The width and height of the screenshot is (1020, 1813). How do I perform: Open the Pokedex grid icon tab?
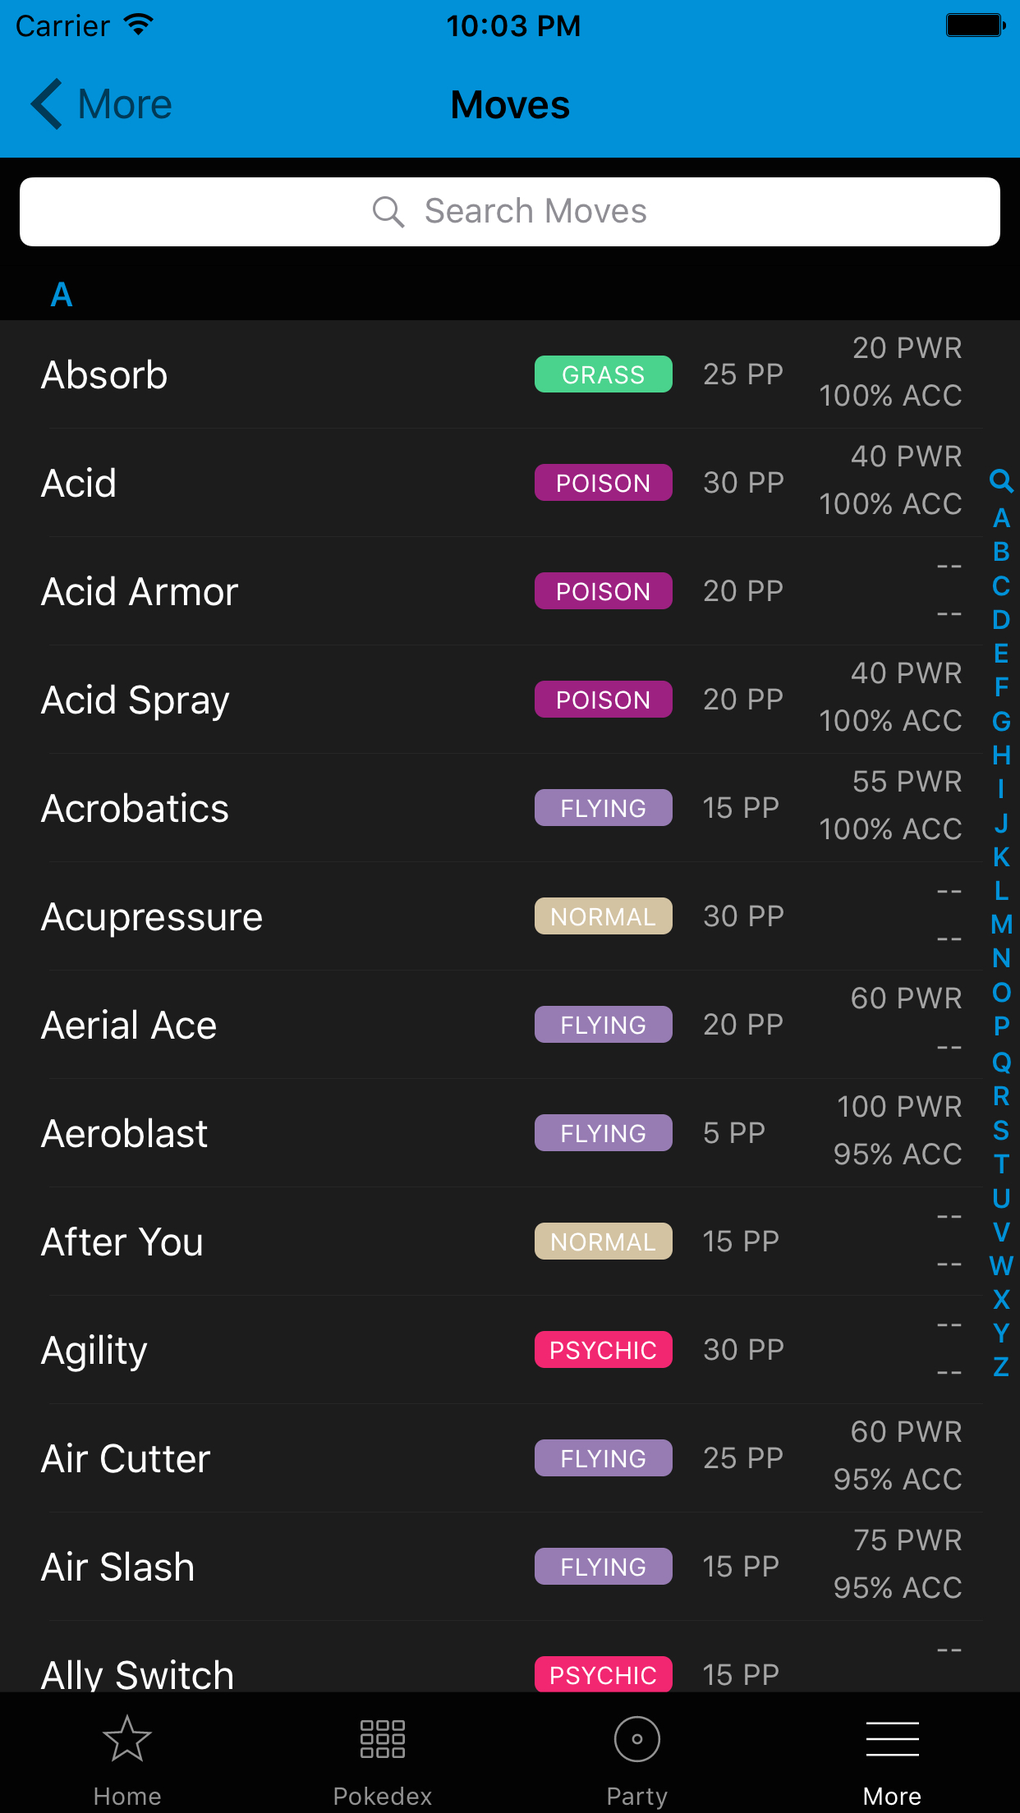pyautogui.click(x=382, y=1740)
